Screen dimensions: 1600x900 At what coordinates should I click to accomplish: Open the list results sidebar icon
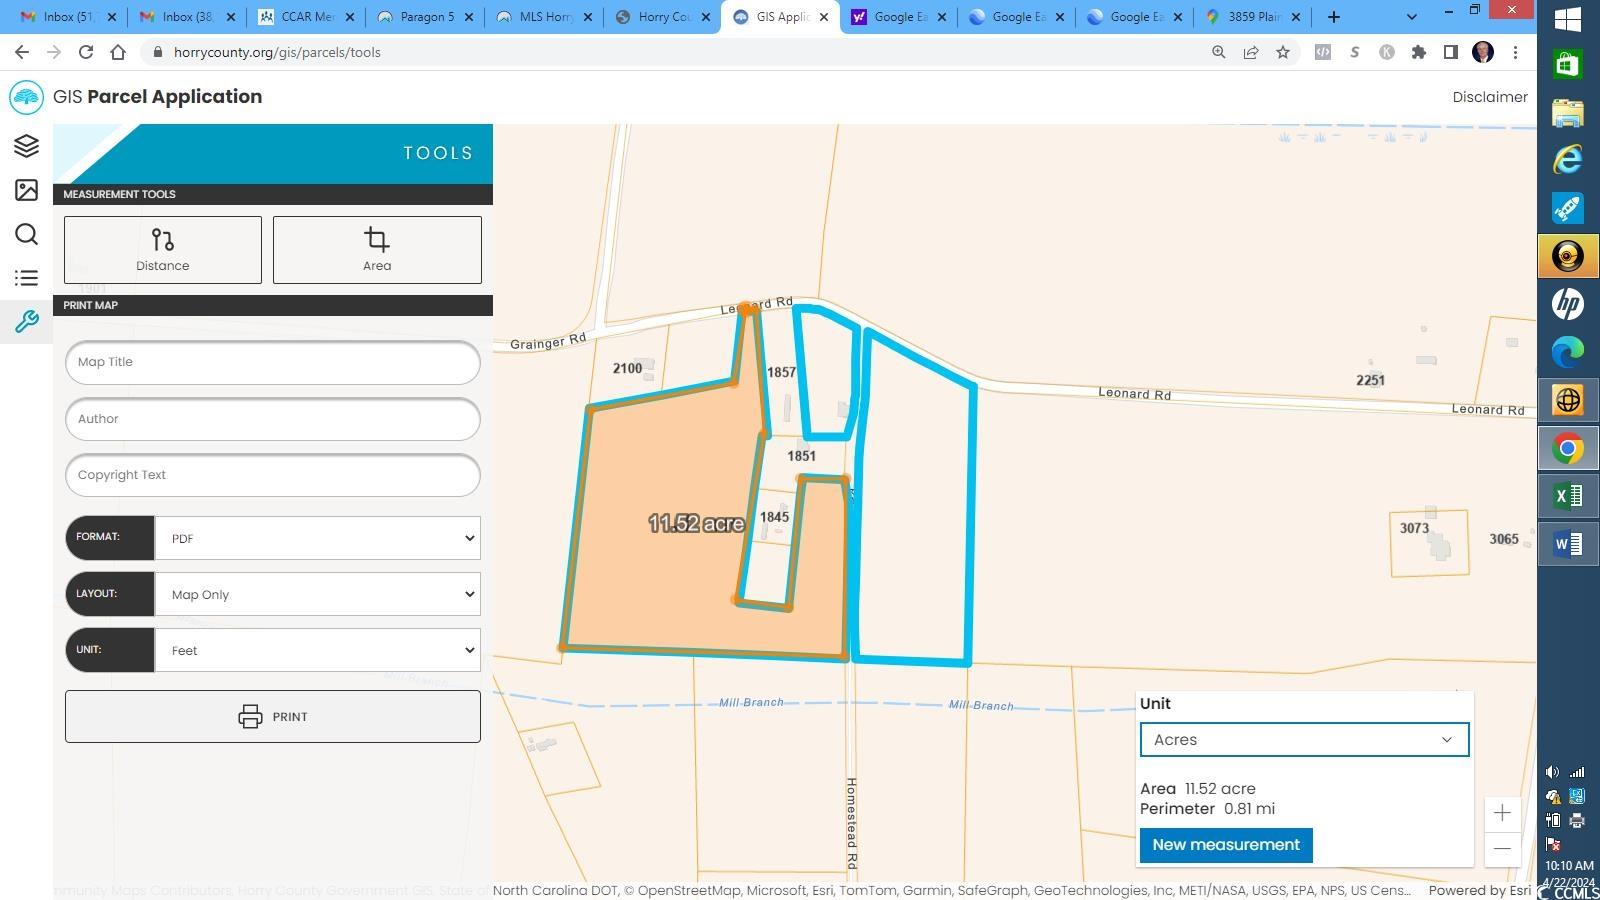pyautogui.click(x=26, y=278)
